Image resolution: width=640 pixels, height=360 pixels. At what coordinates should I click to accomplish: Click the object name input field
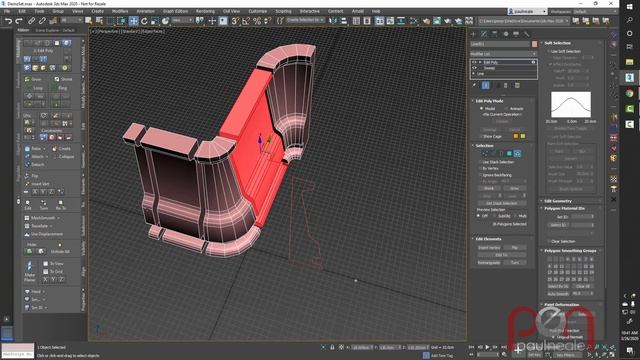pyautogui.click(x=500, y=44)
